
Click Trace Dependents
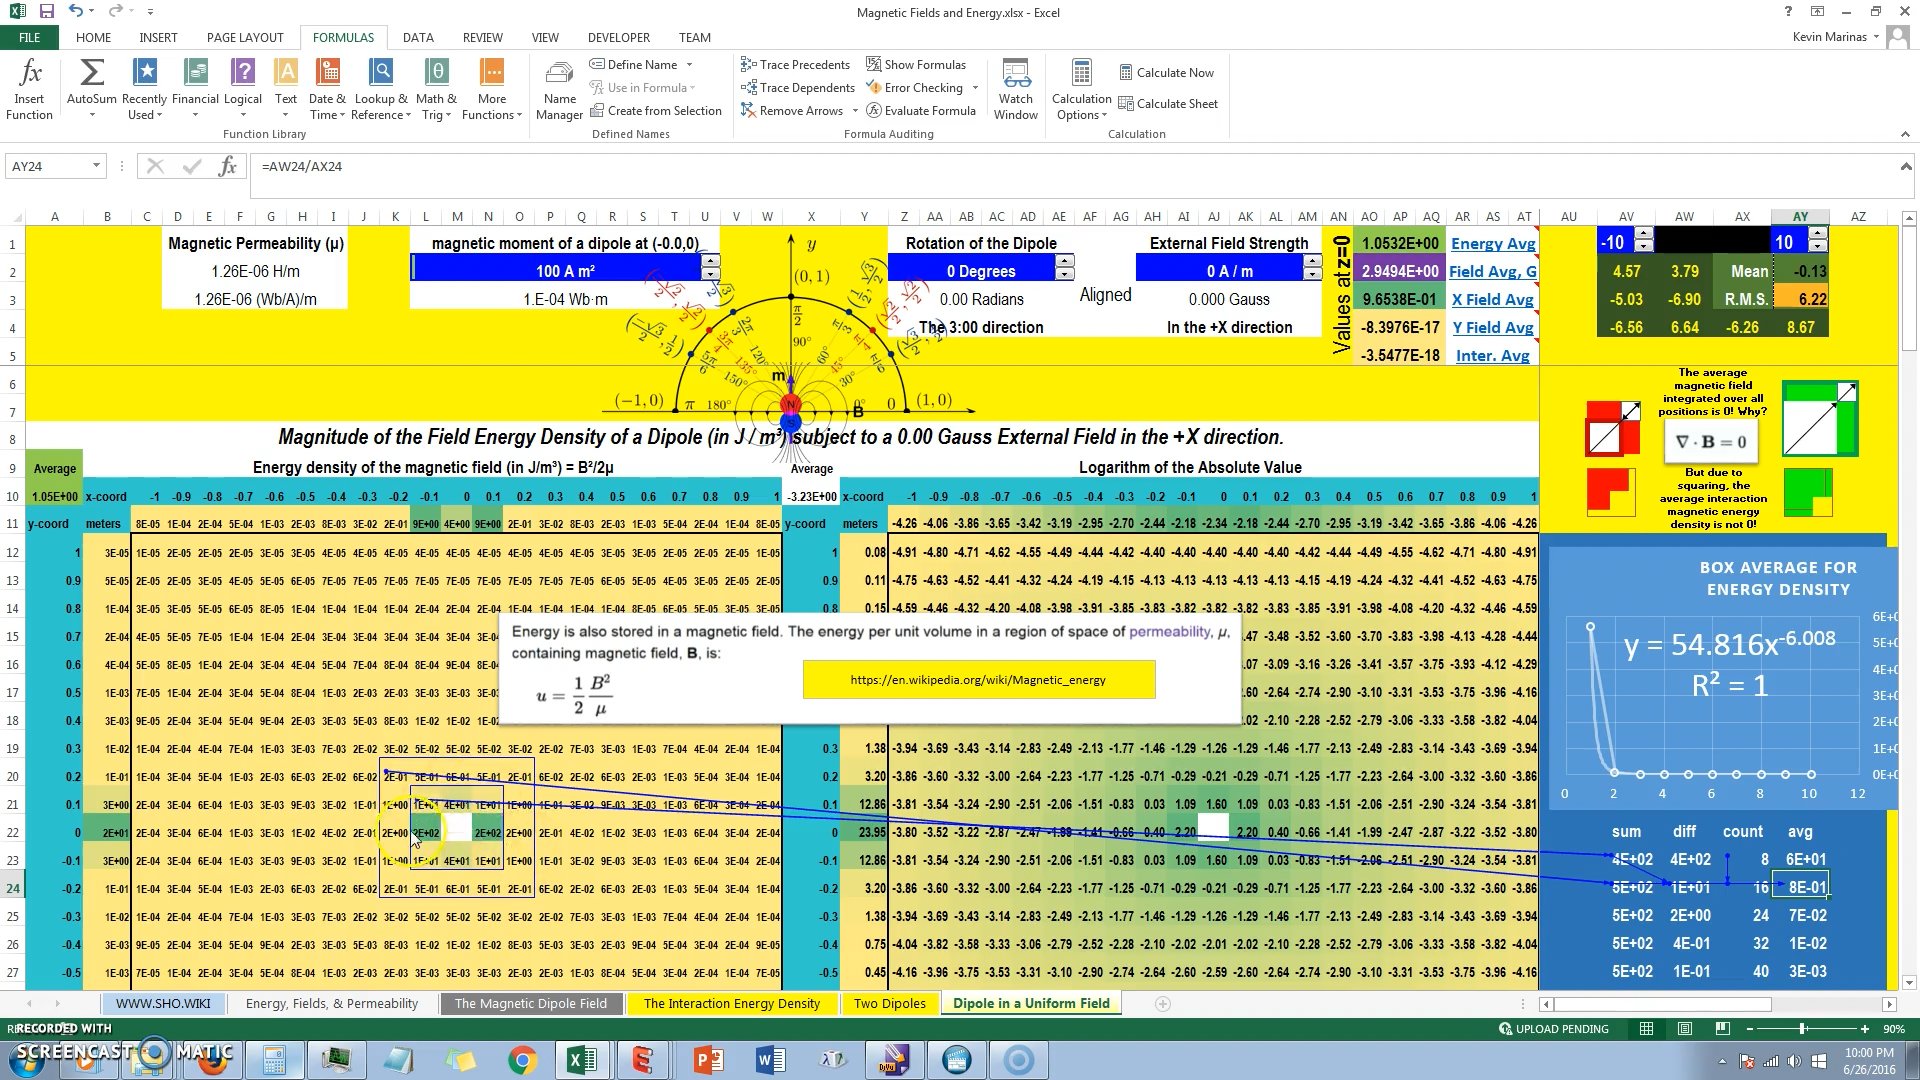pyautogui.click(x=797, y=88)
